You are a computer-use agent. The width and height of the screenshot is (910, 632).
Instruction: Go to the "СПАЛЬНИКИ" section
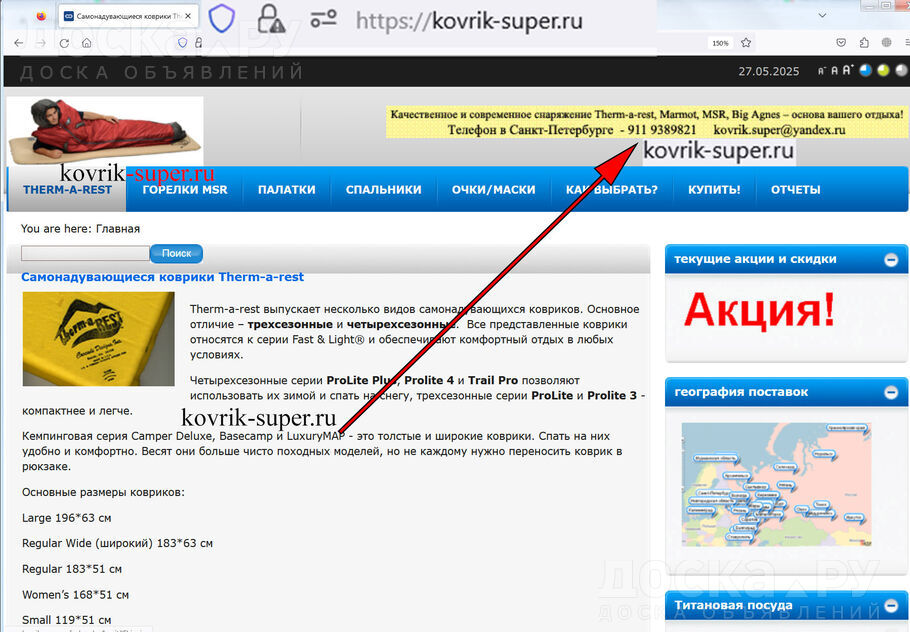coord(383,190)
